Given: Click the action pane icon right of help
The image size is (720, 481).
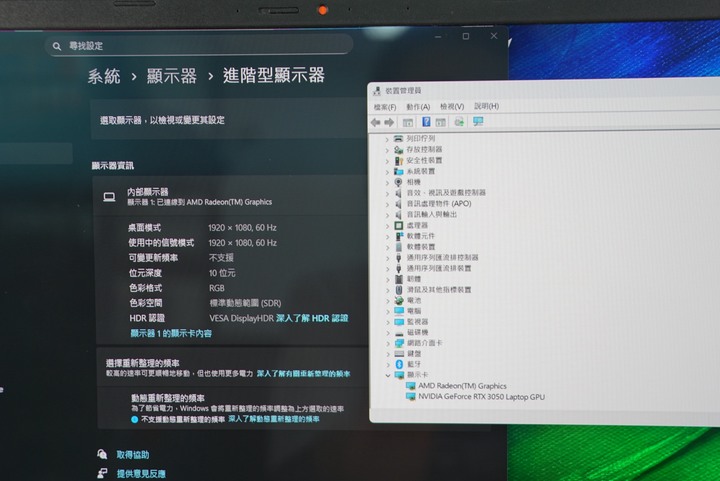Looking at the screenshot, I should click(x=440, y=122).
